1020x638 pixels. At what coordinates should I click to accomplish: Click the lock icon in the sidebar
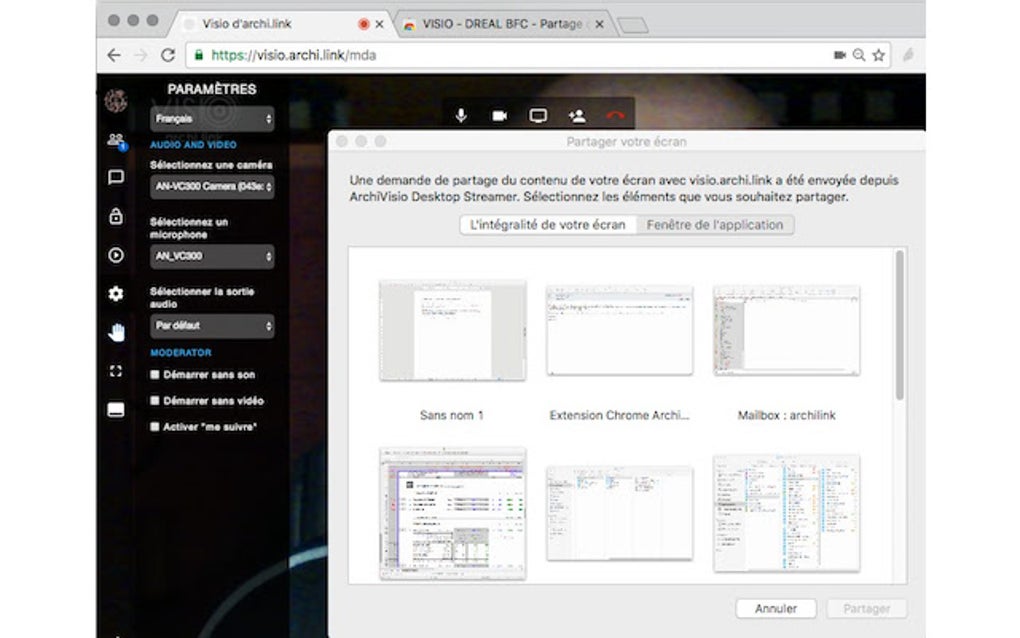point(116,217)
